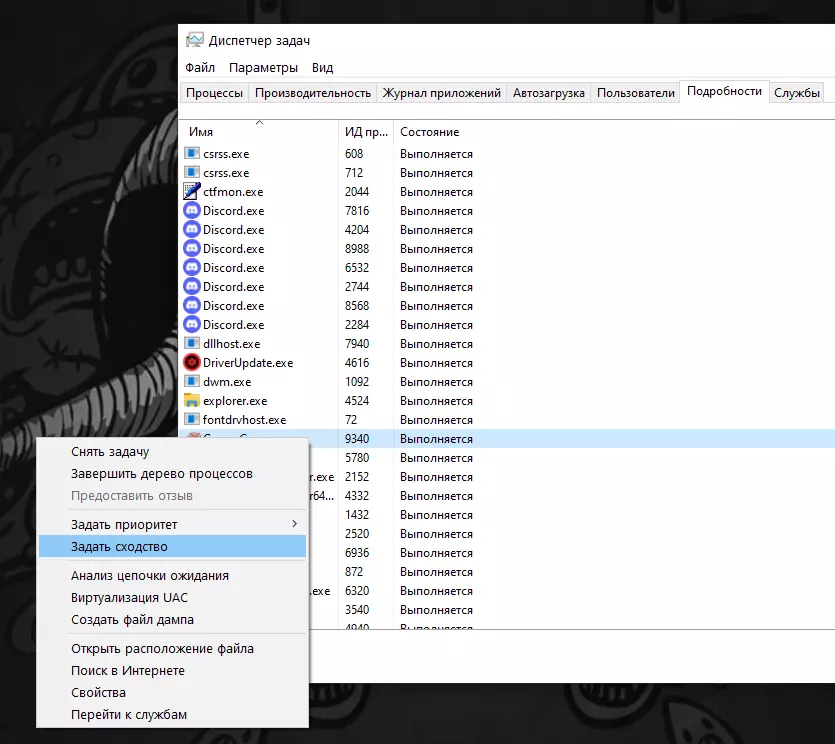Select Открыть расположение файла

[173, 649]
